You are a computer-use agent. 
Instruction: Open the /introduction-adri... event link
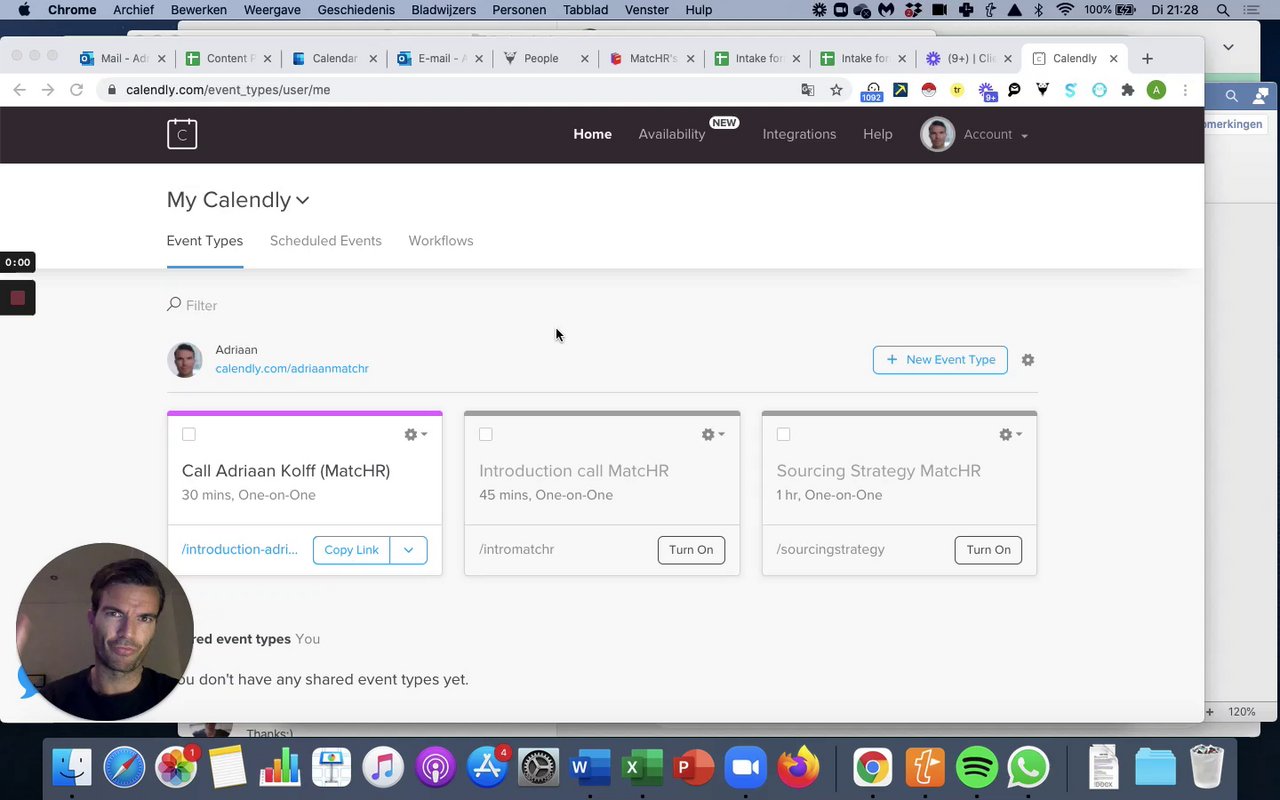[x=240, y=550]
